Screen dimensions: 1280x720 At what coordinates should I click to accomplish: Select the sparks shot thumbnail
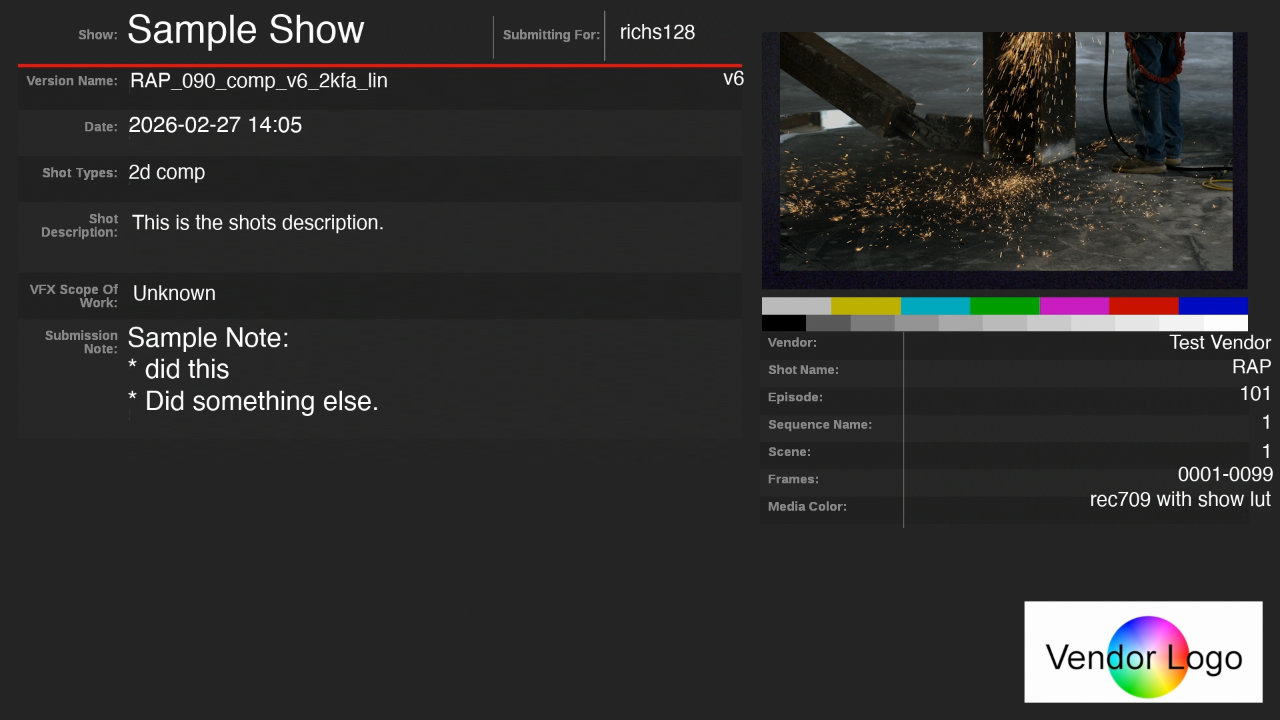(x=1005, y=151)
